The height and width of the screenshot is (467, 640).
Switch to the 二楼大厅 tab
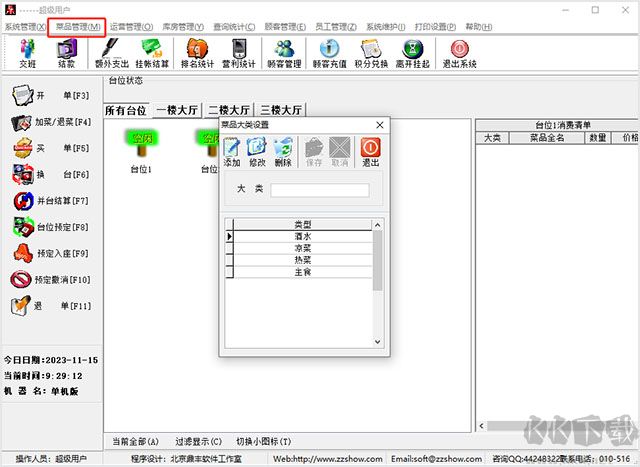tap(229, 110)
